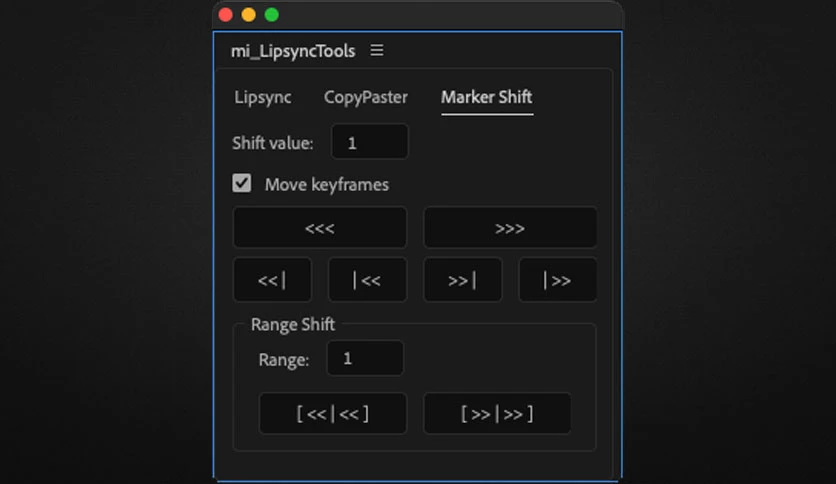The image size is (836, 484).
Task: Click the [>>|>>] range shift button
Action: tap(497, 414)
